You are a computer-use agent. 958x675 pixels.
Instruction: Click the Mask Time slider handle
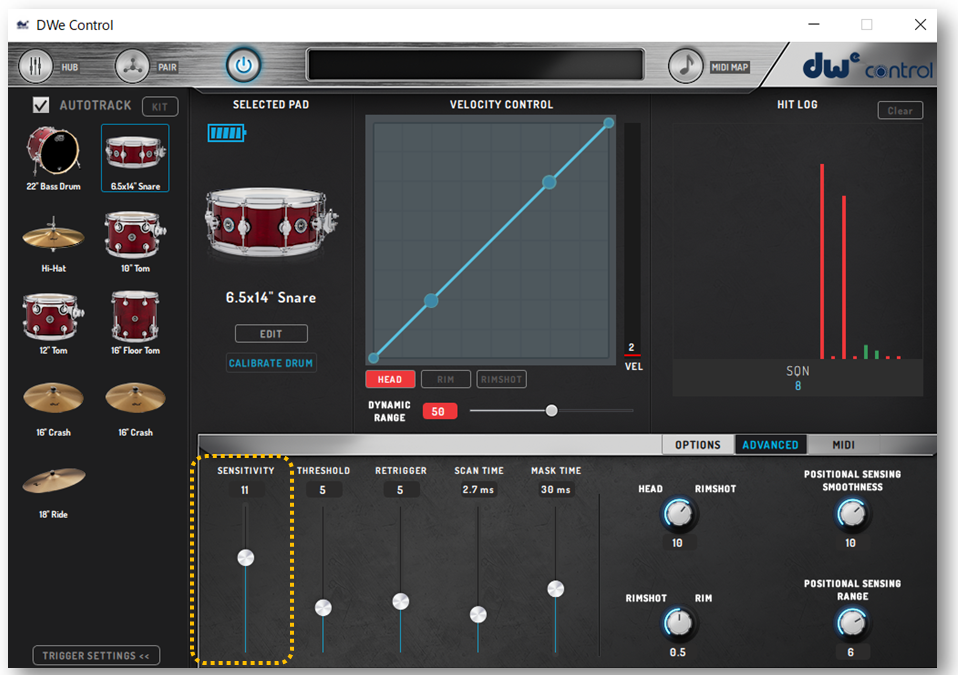point(555,589)
